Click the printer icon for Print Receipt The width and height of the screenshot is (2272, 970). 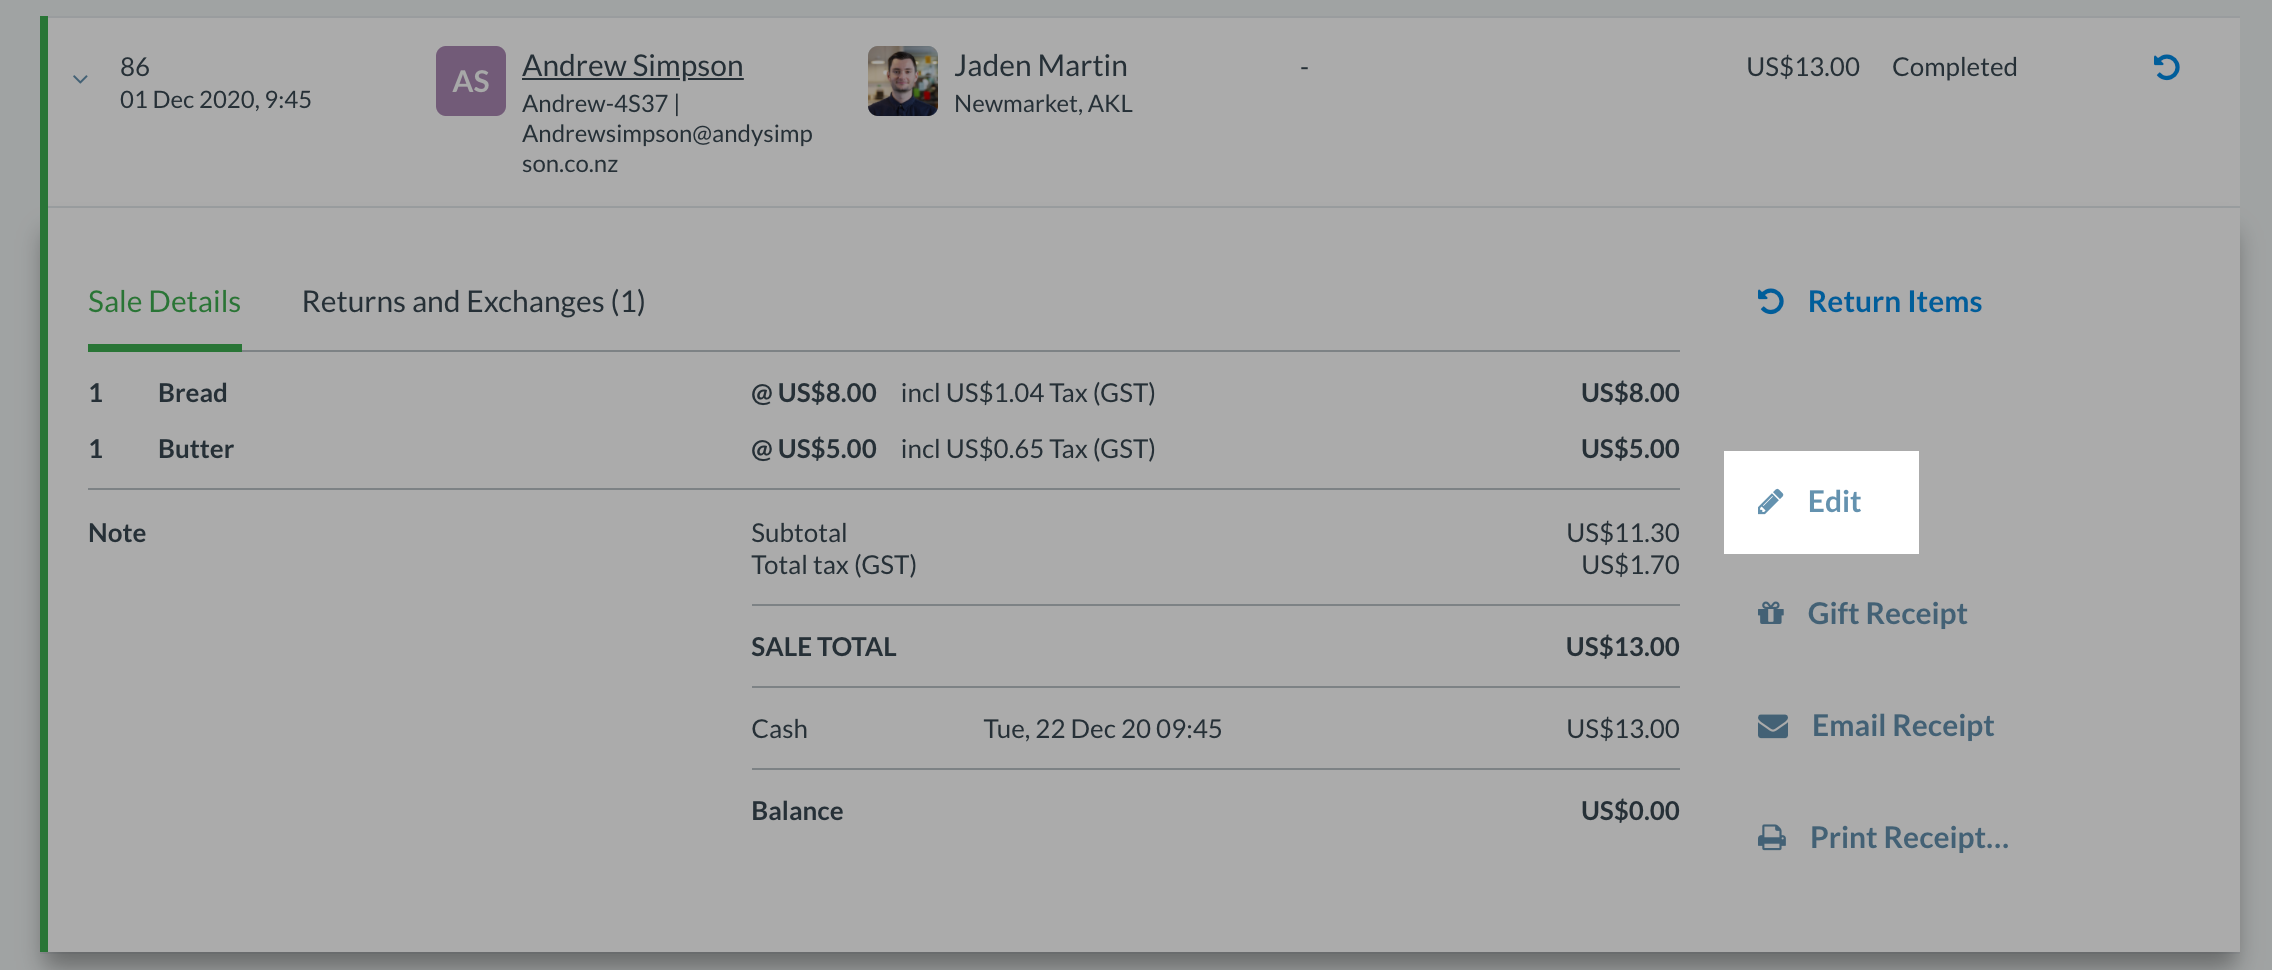pyautogui.click(x=1772, y=838)
